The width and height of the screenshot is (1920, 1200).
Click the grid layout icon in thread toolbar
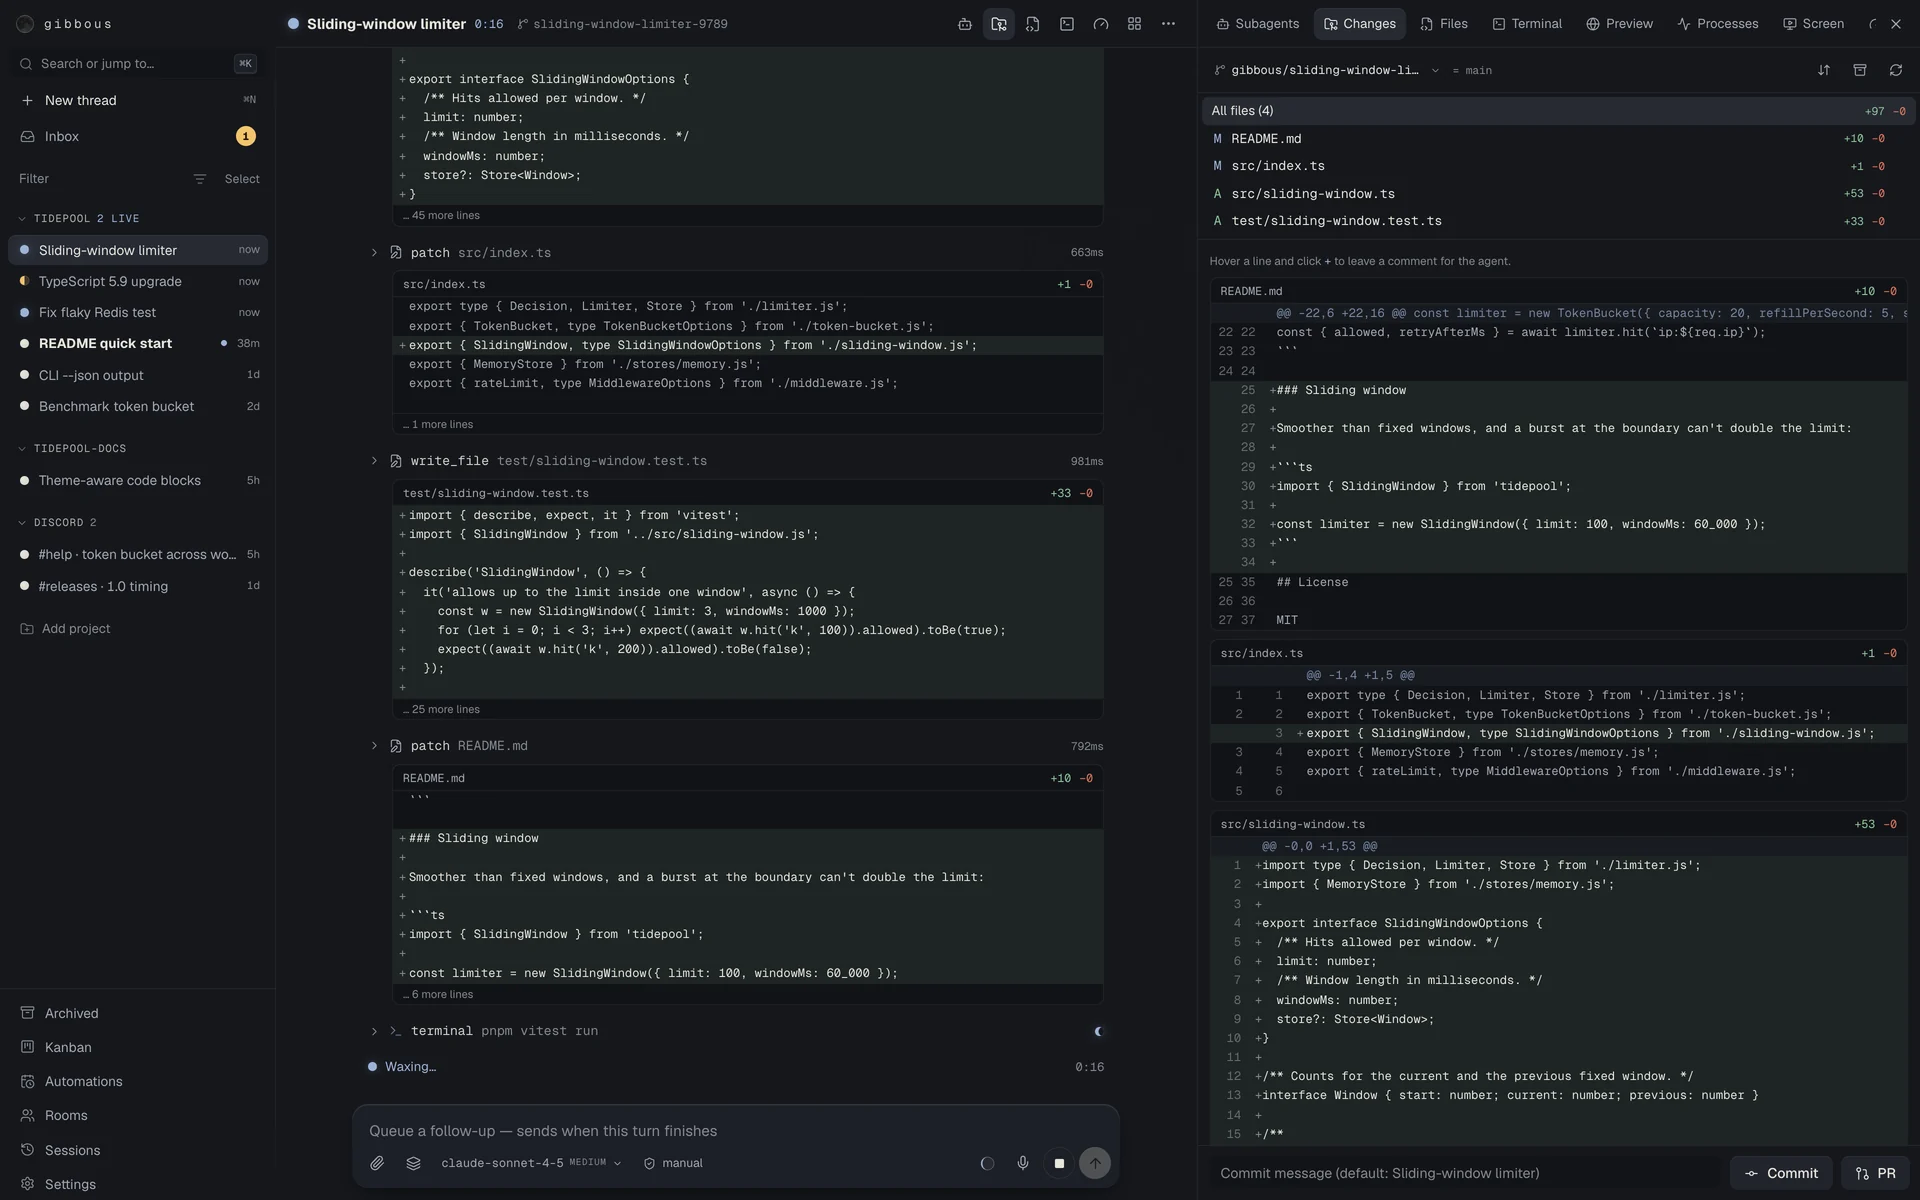[x=1135, y=24]
